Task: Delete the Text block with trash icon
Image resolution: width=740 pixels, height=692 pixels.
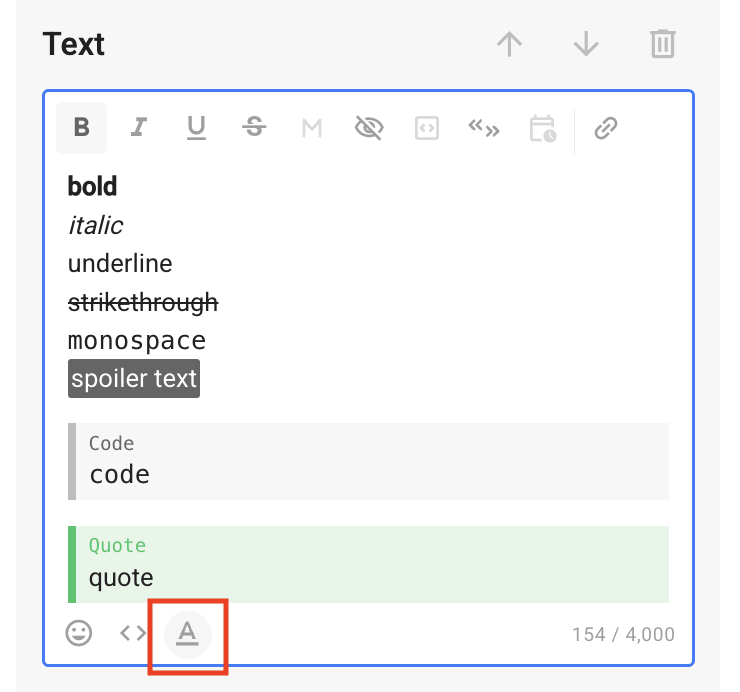Action: pos(662,45)
